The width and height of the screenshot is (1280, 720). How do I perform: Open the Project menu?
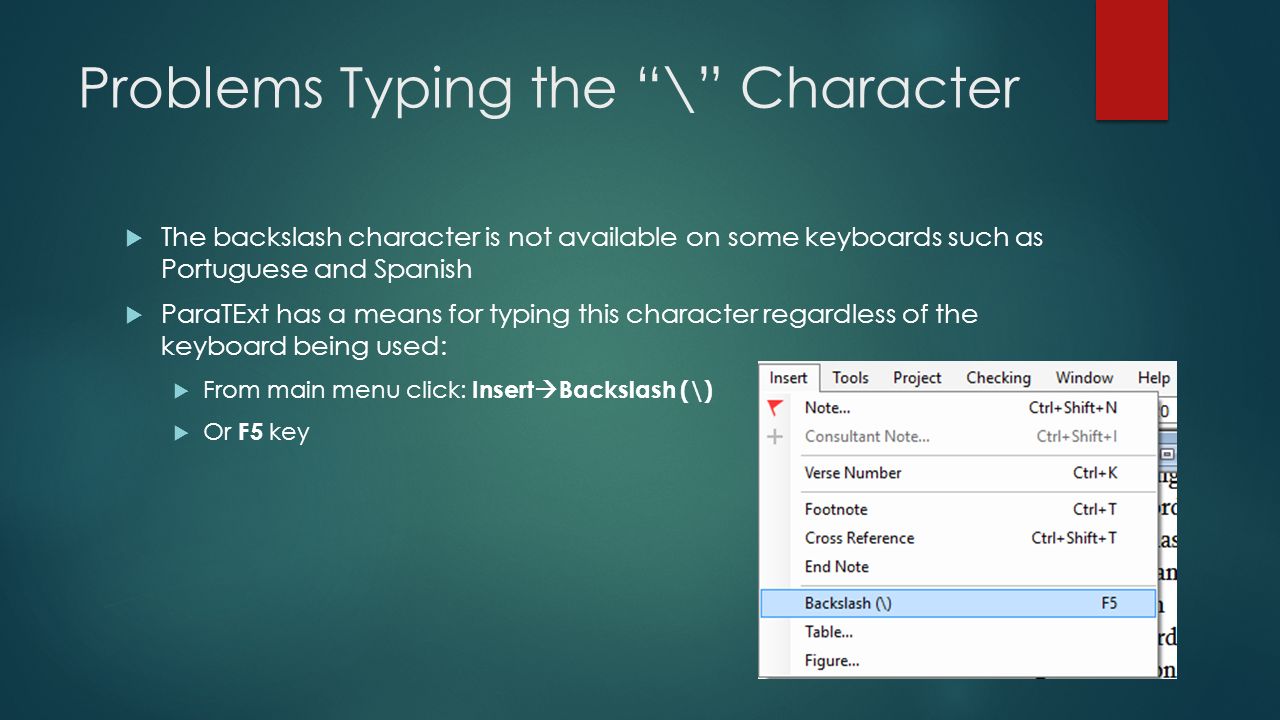click(917, 378)
